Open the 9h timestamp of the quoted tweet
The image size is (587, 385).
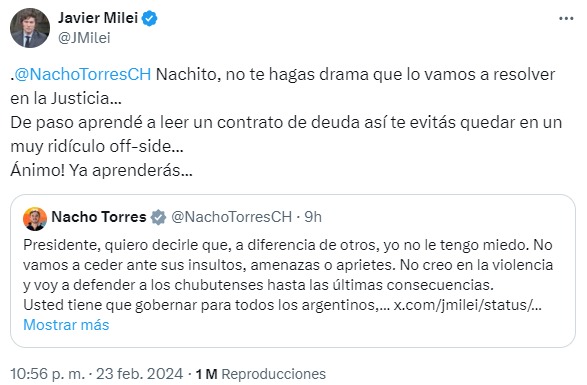click(313, 217)
